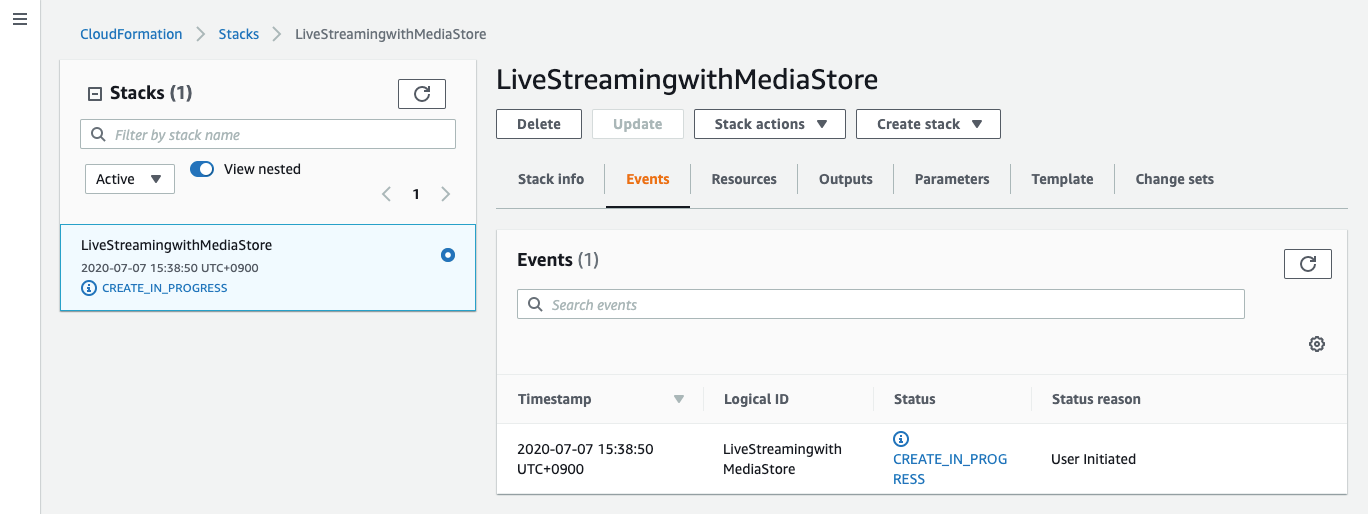Collapse the Stacks panel with the minus icon
Screen dimensions: 1368x514
click(95, 94)
